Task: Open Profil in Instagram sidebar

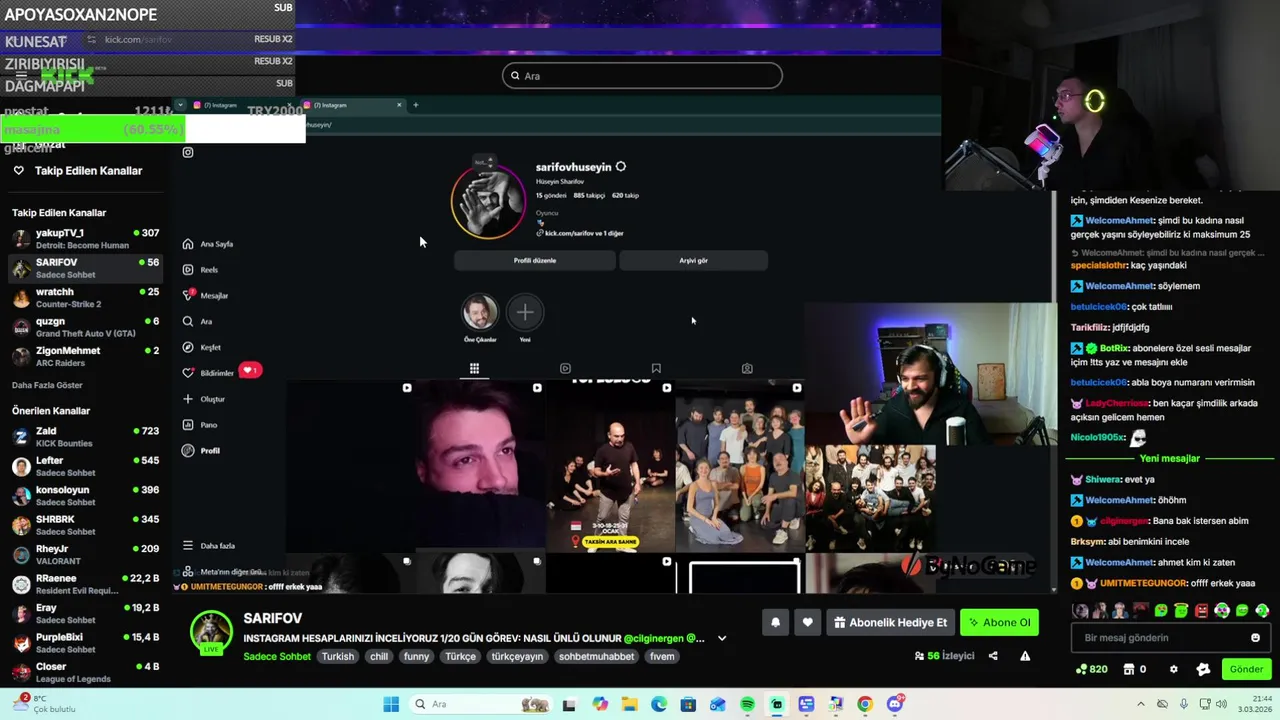Action: coord(201,451)
